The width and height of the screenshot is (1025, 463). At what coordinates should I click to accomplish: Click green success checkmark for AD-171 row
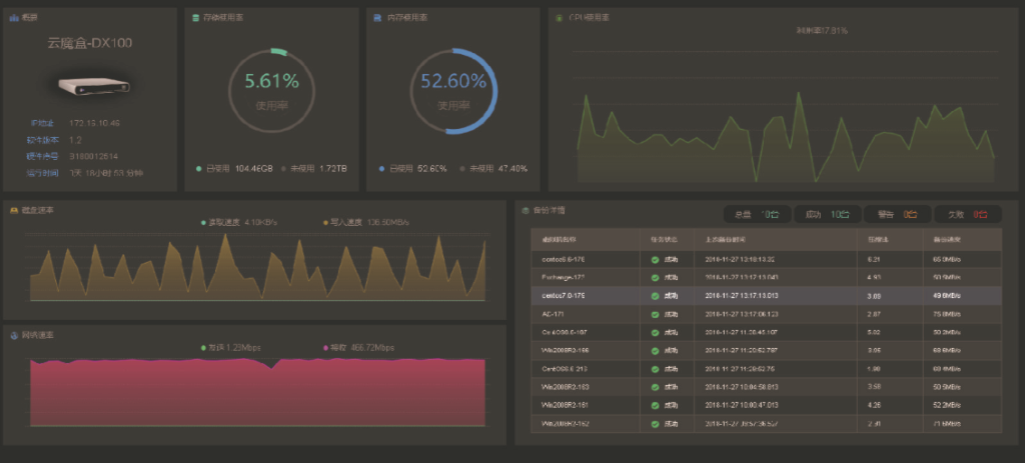point(654,314)
